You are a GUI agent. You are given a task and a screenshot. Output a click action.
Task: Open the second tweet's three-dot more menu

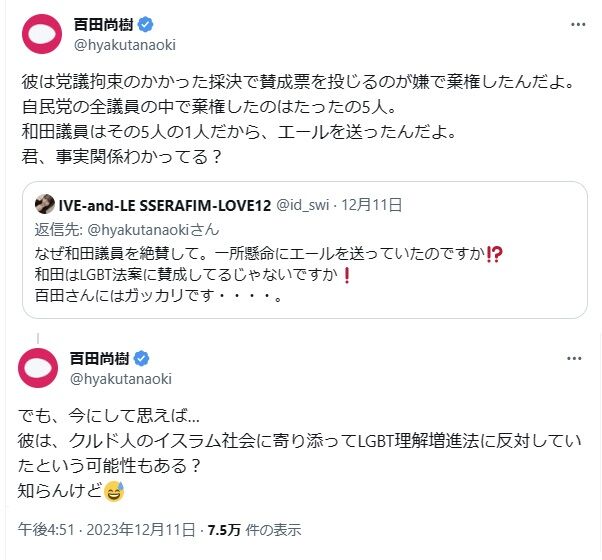tap(574, 359)
